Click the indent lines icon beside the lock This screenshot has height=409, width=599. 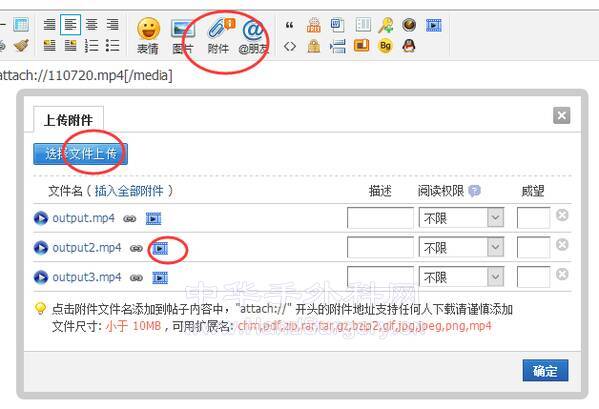coord(338,46)
